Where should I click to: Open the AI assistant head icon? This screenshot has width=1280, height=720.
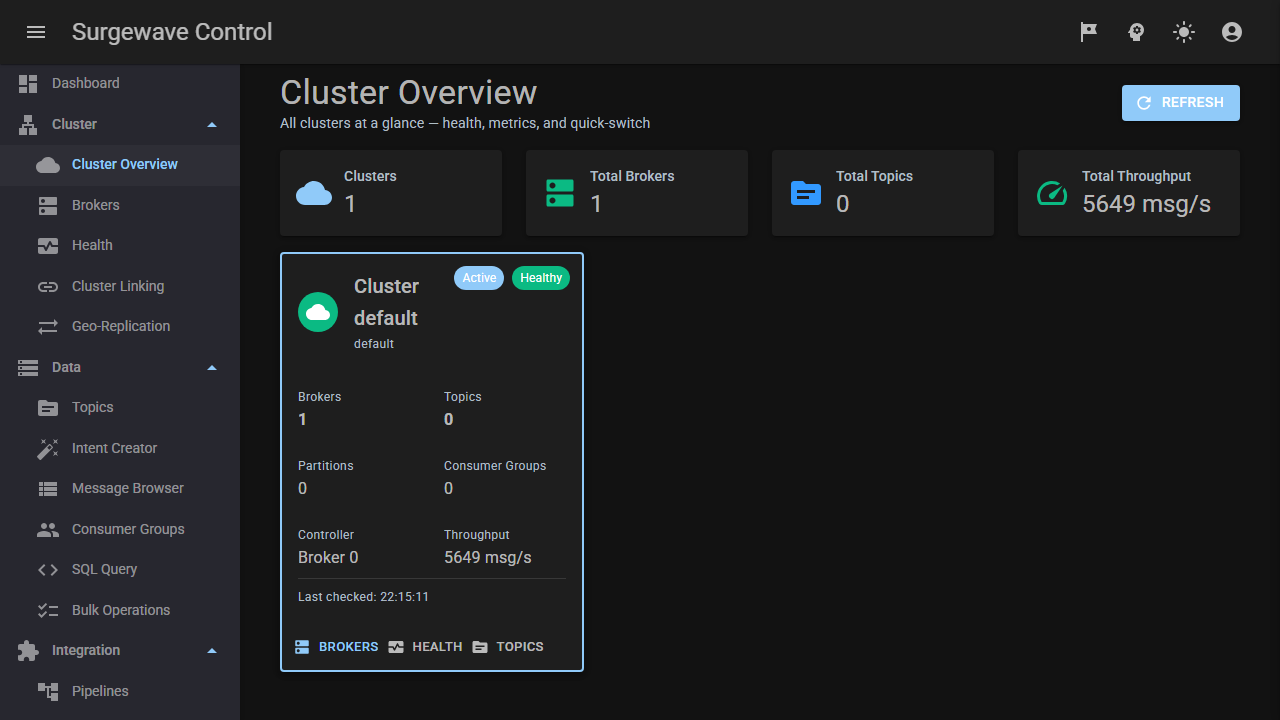pos(1136,32)
